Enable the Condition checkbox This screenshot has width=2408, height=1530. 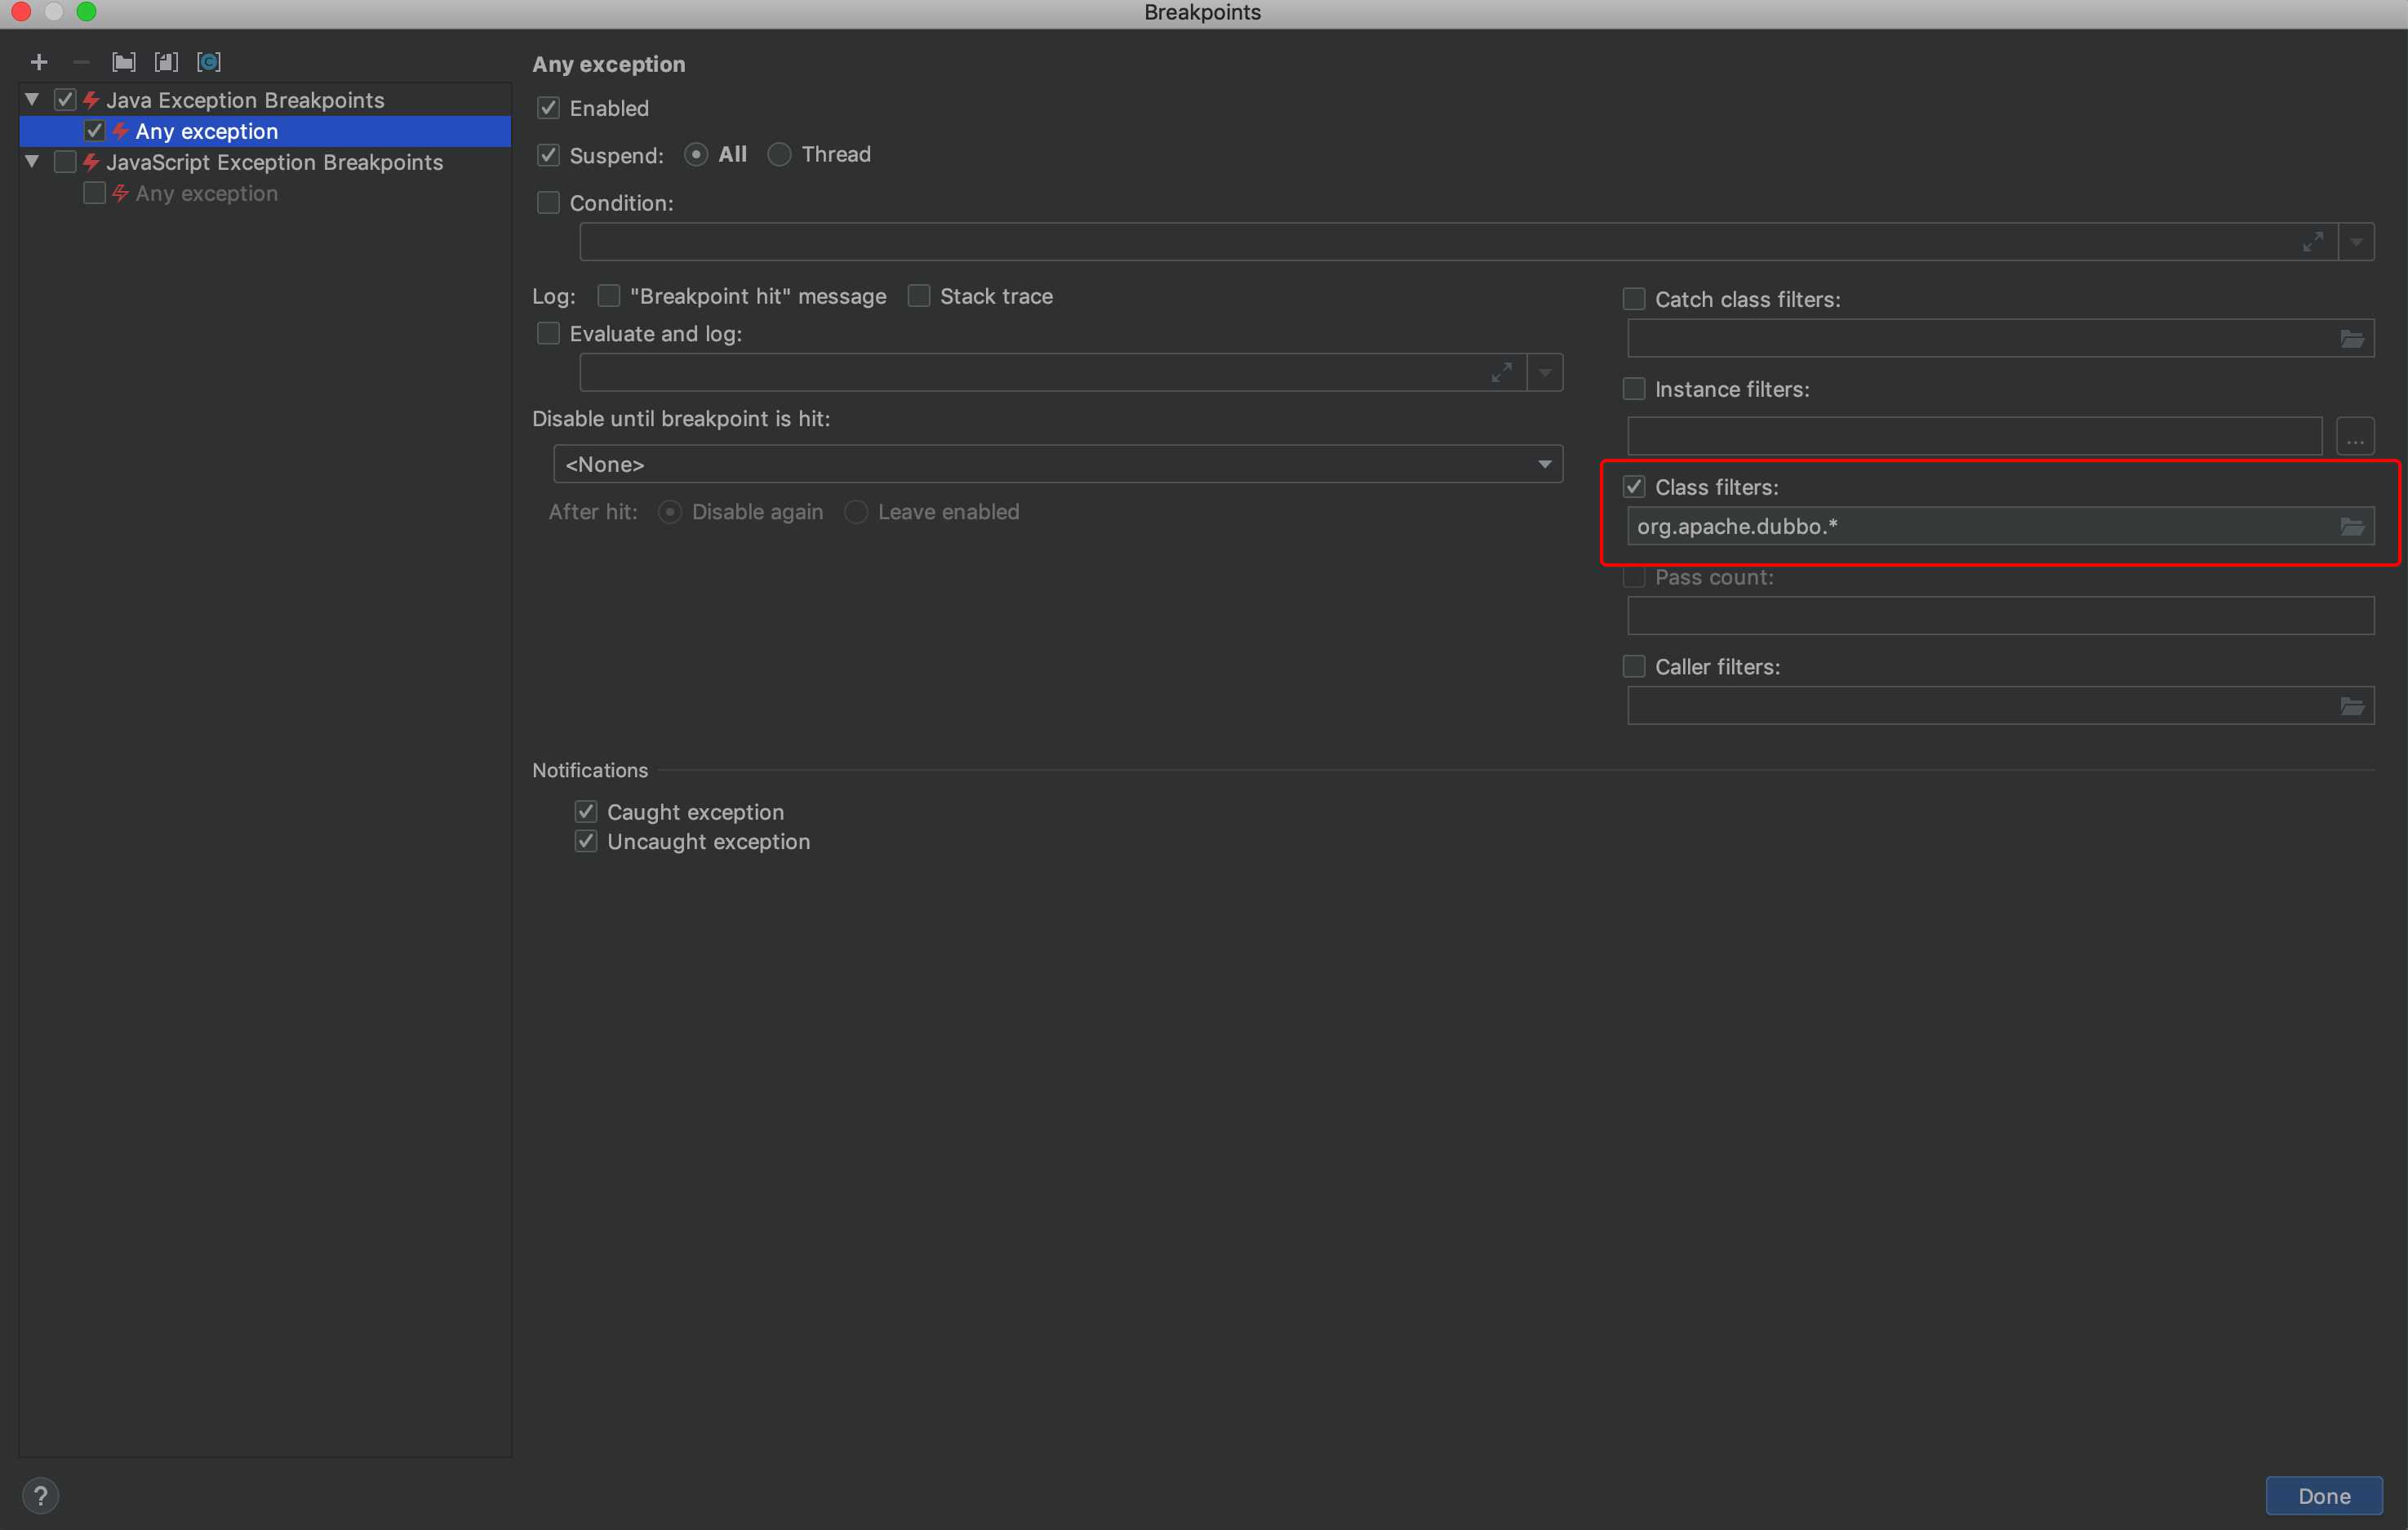pyautogui.click(x=549, y=202)
